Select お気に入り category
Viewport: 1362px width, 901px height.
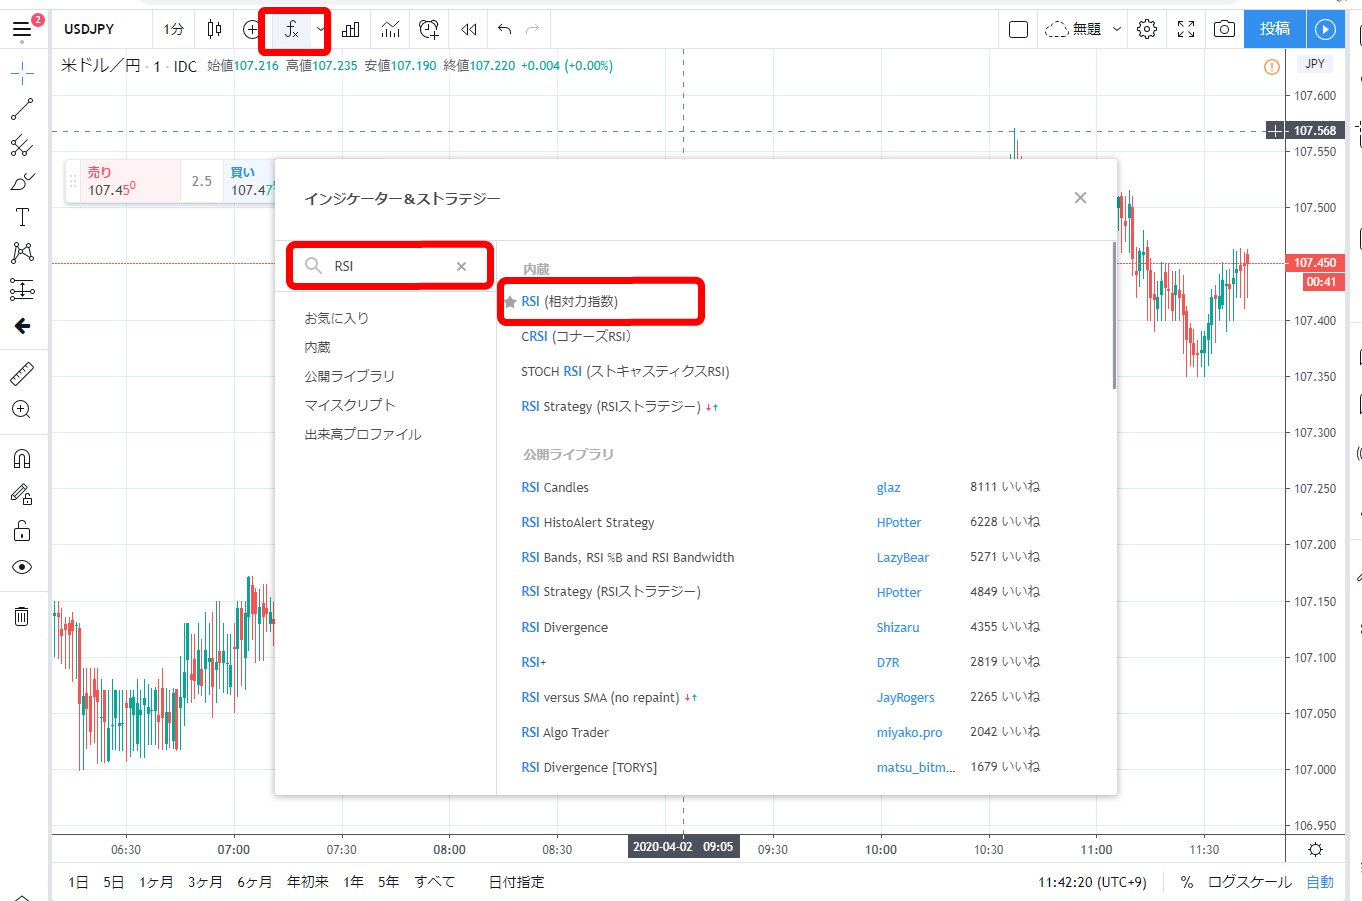(x=337, y=318)
